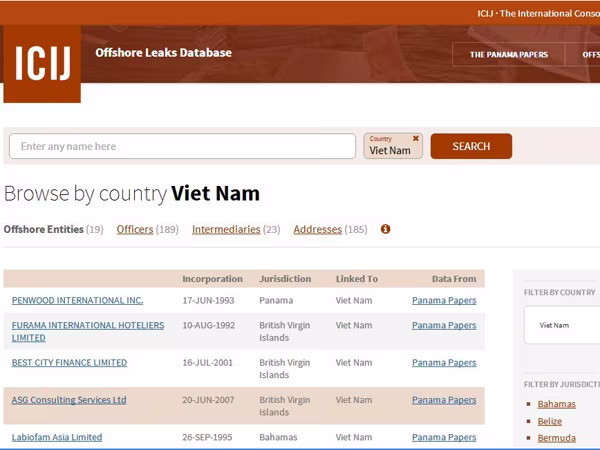This screenshot has width=600, height=450.
Task: Filter by Bermuda jurisdiction
Action: coord(556,438)
